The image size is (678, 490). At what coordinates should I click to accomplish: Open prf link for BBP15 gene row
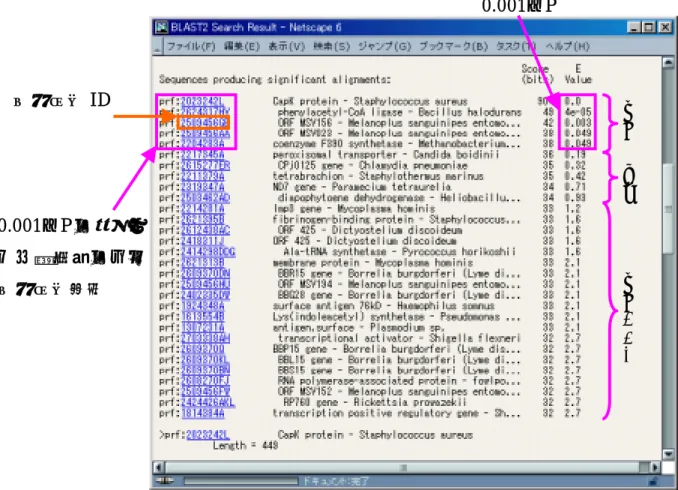tap(202, 349)
